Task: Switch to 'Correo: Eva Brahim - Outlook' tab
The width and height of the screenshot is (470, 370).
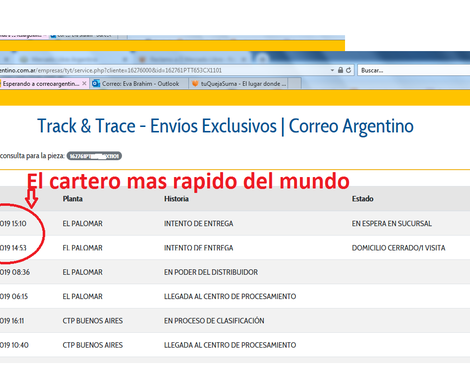Action: (139, 83)
